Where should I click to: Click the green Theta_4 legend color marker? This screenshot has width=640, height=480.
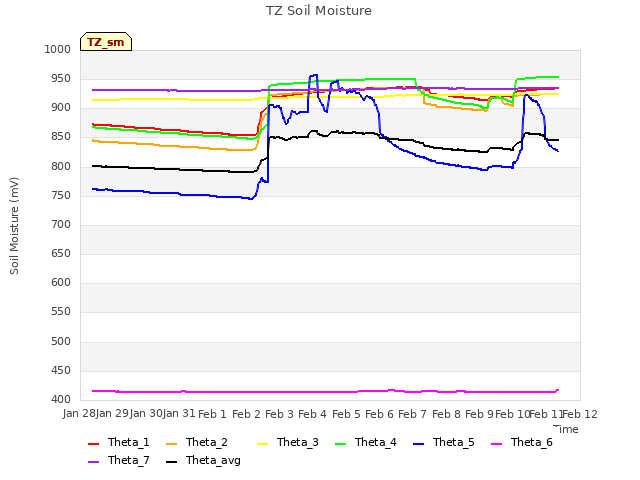tap(340, 444)
